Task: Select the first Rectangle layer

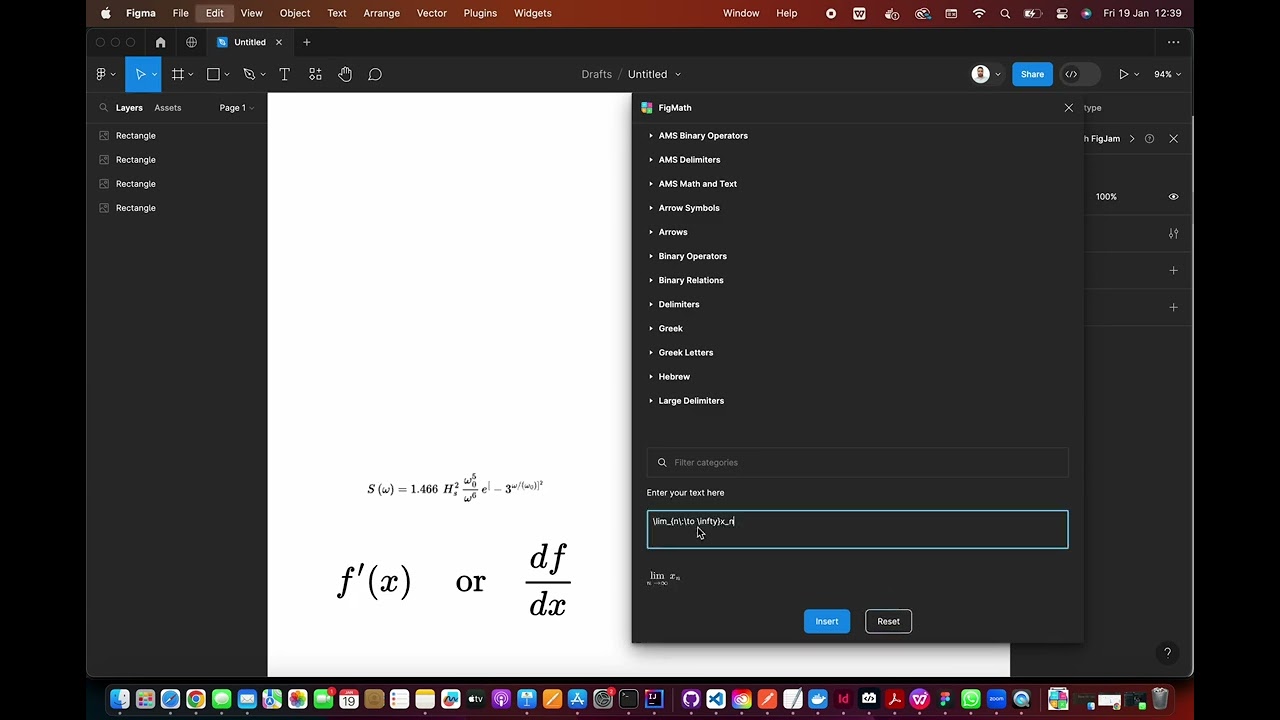Action: click(135, 136)
